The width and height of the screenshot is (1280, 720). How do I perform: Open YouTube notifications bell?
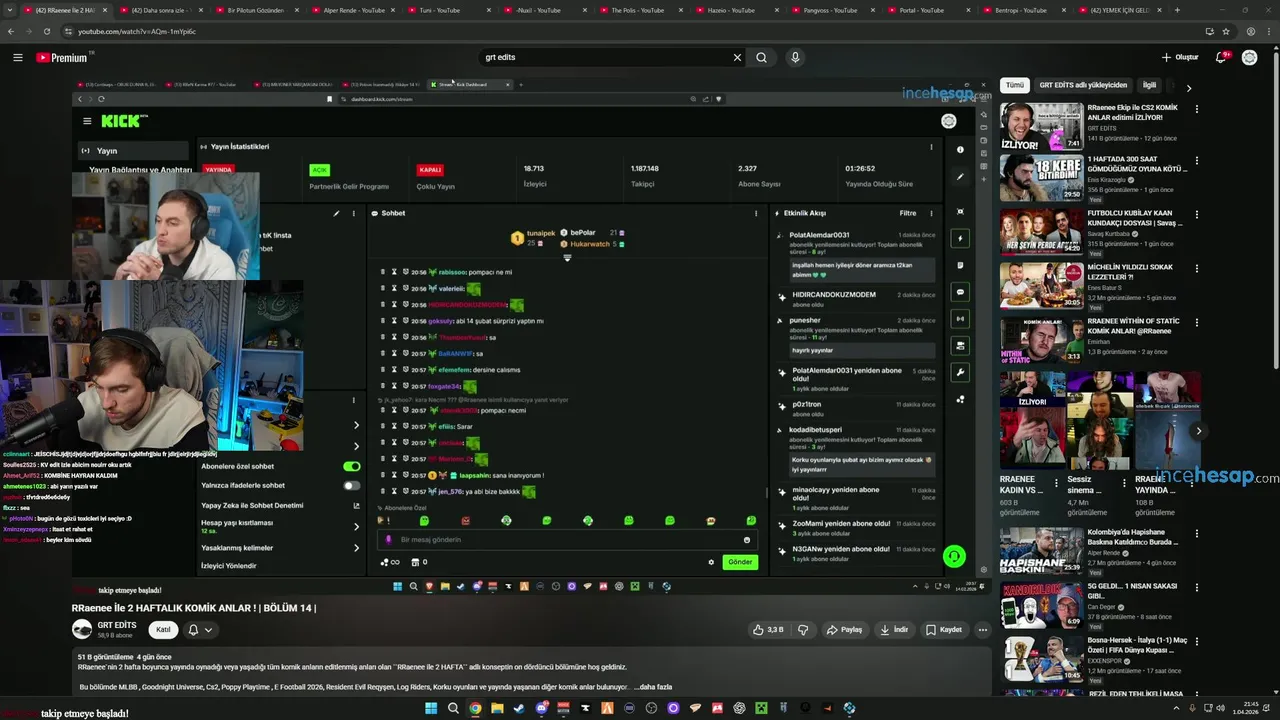coord(1221,57)
